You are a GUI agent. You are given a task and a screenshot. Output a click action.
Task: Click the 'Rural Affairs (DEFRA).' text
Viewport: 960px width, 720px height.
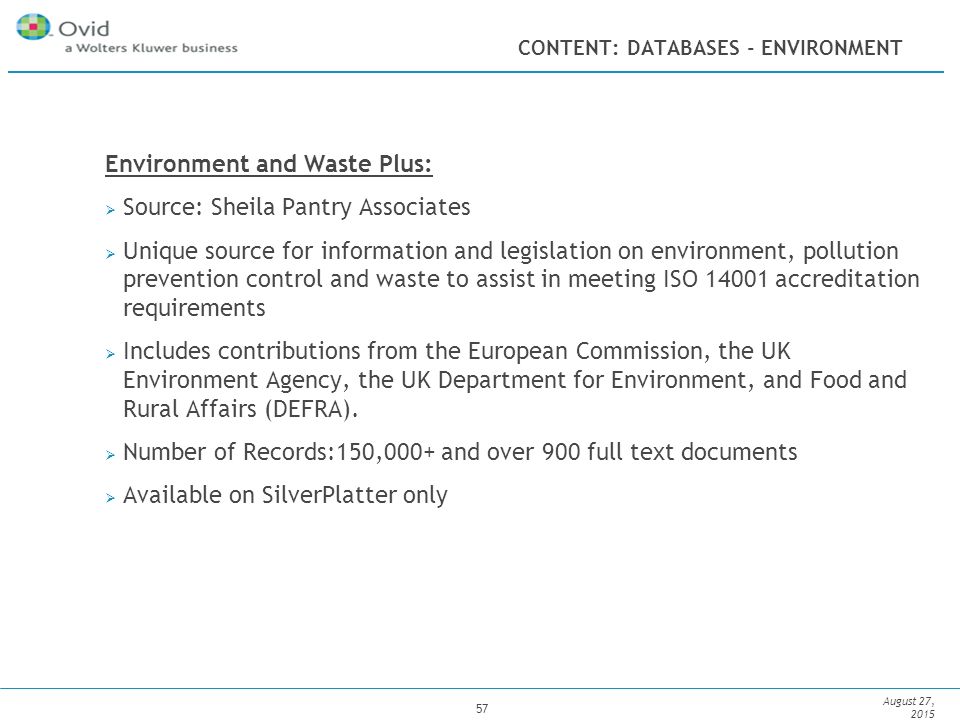click(241, 409)
